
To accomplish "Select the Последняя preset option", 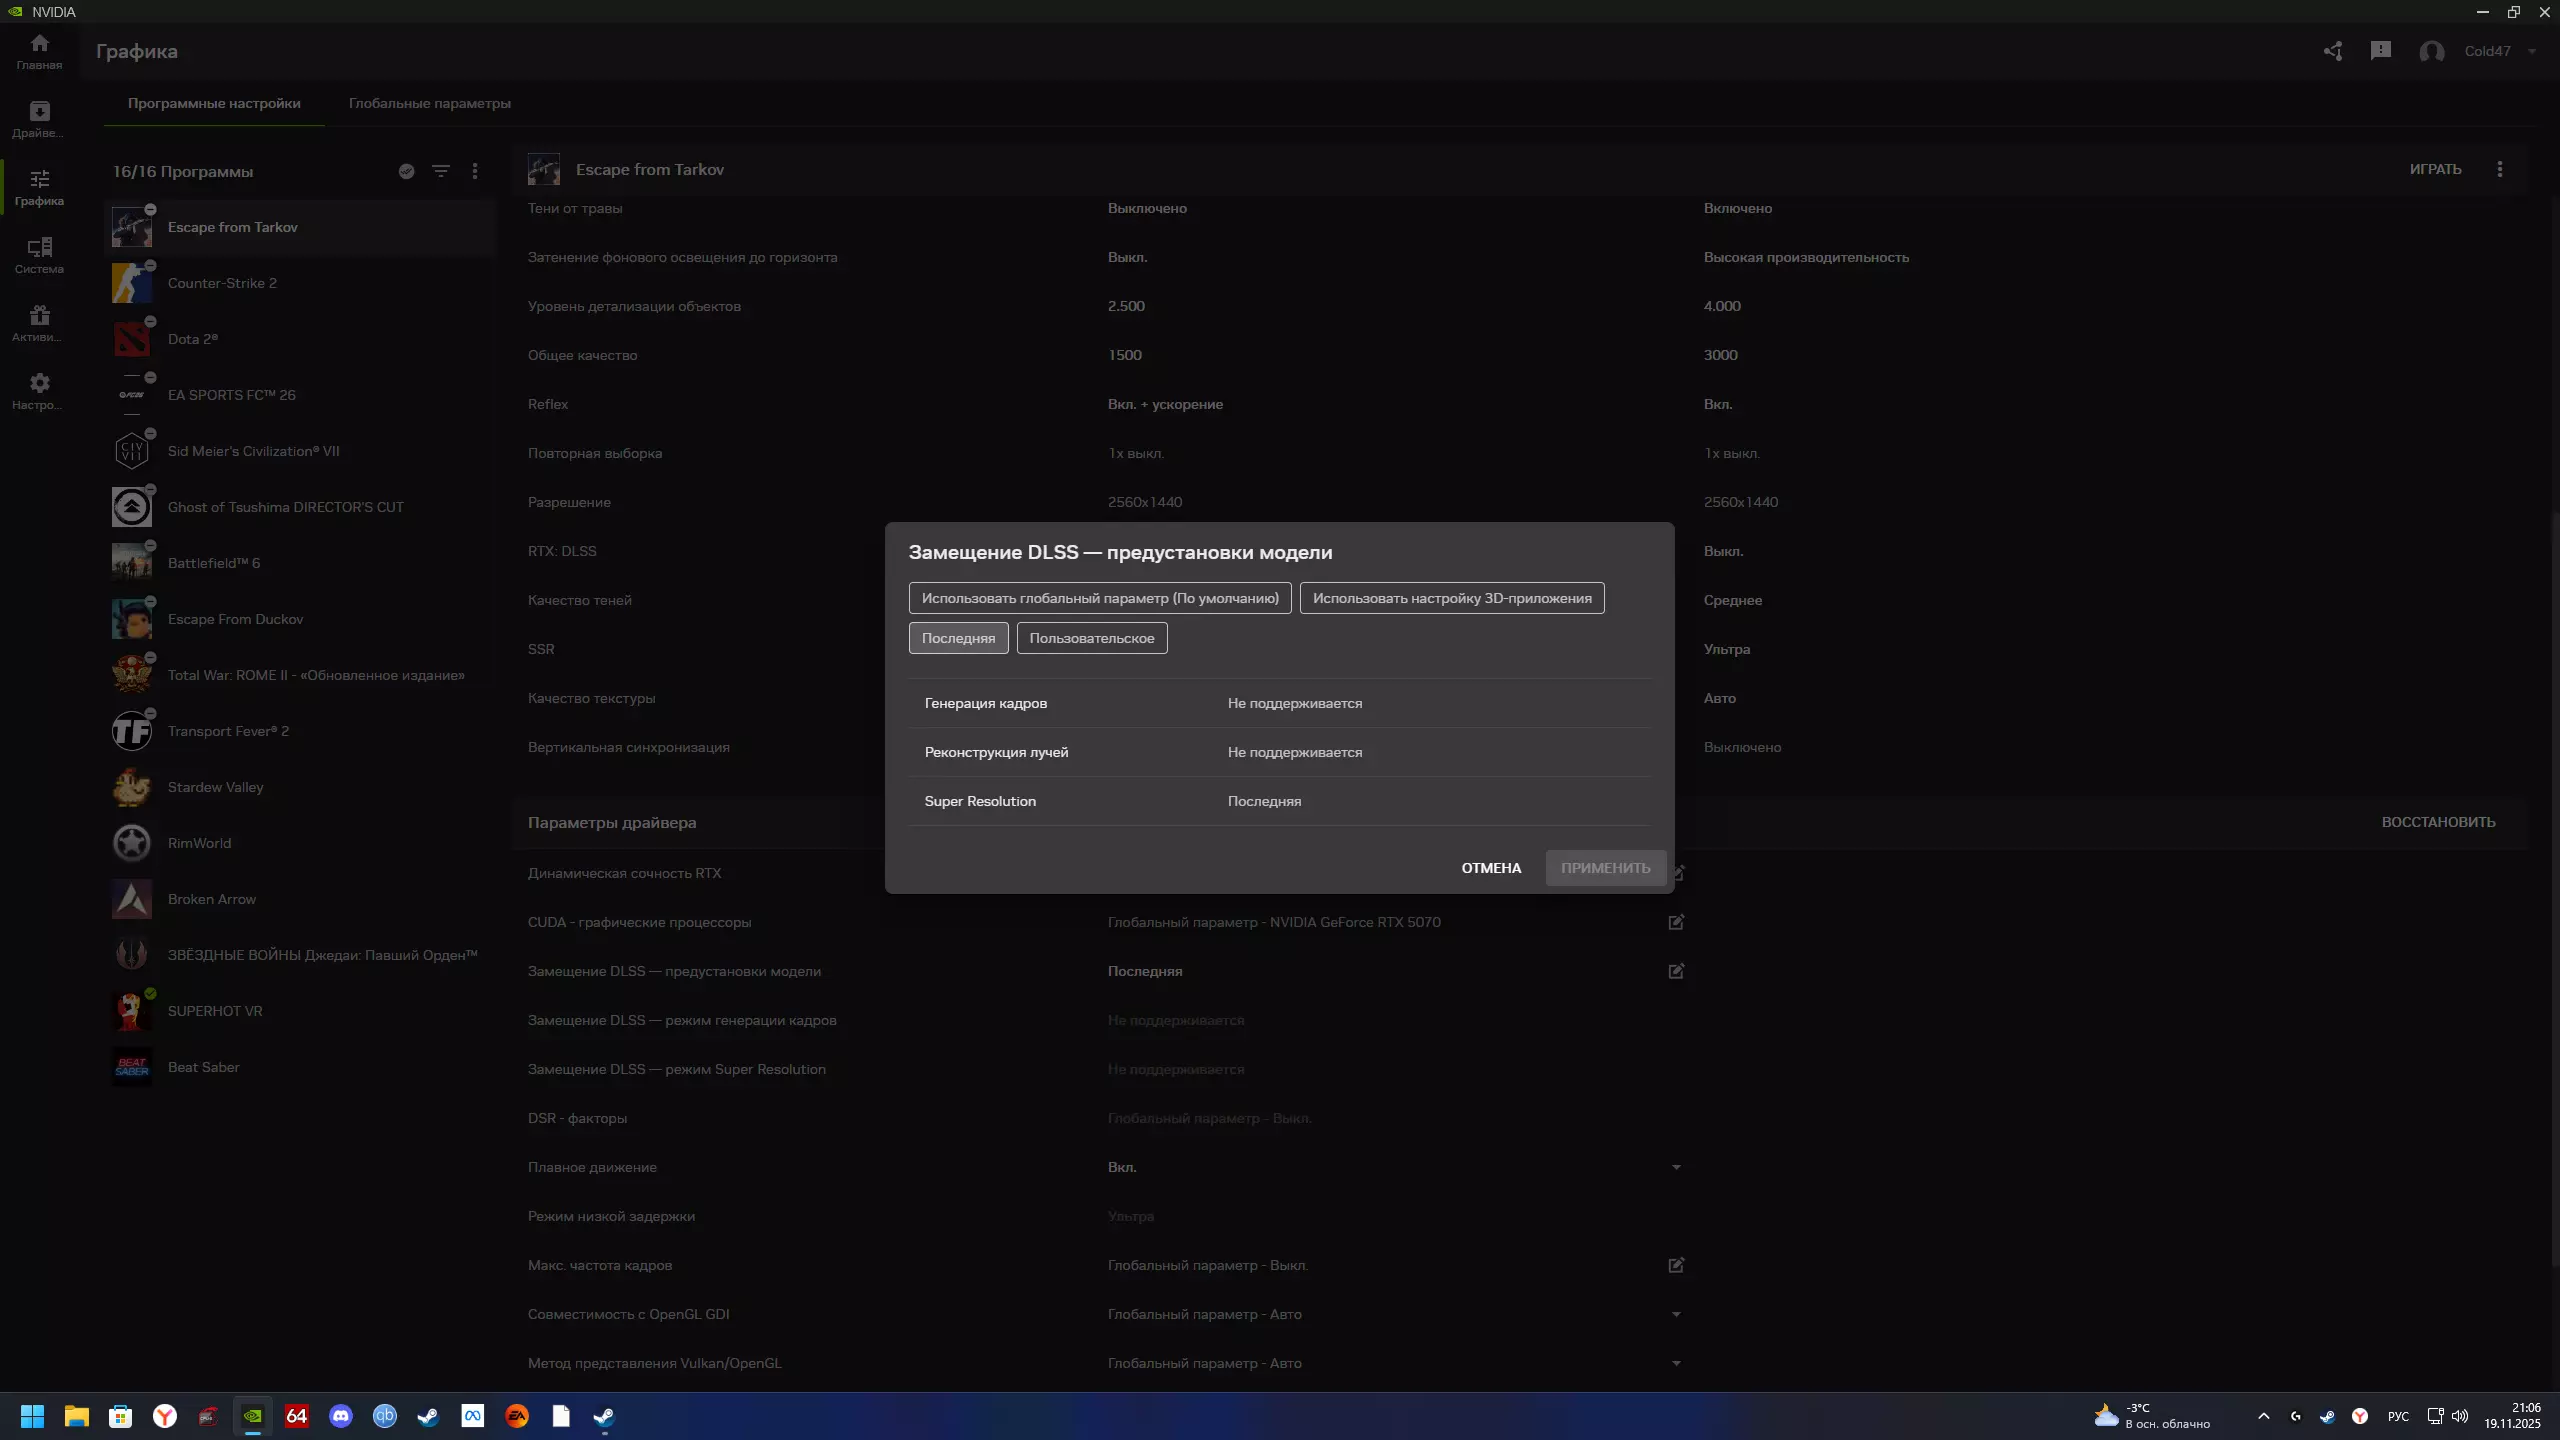I will 958,638.
